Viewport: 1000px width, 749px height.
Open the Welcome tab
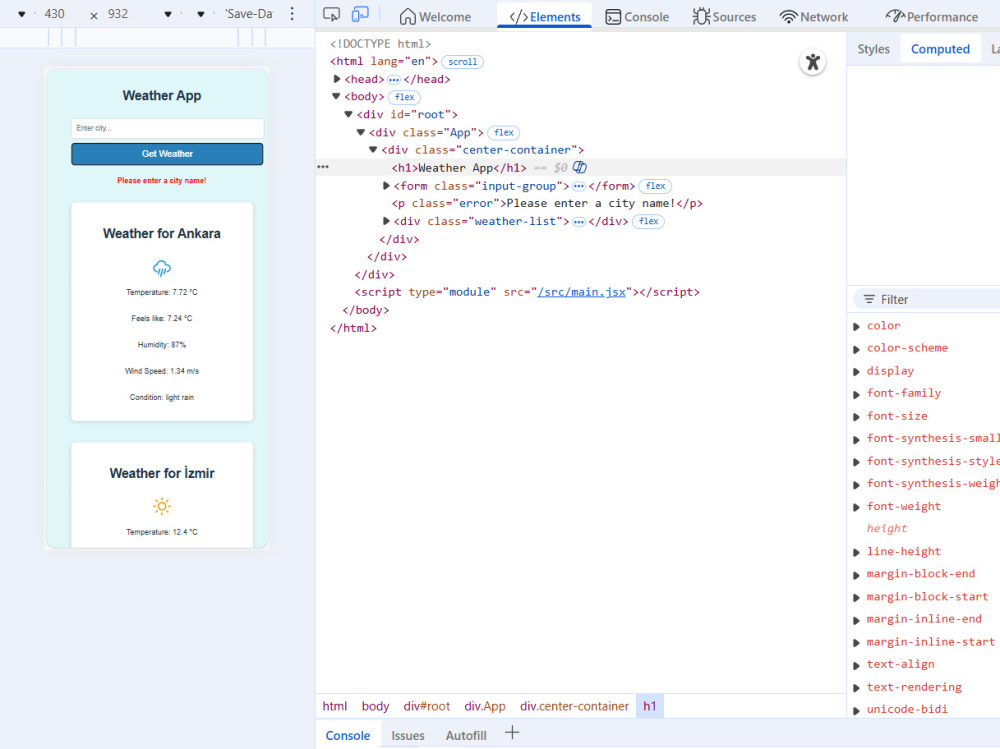click(435, 17)
